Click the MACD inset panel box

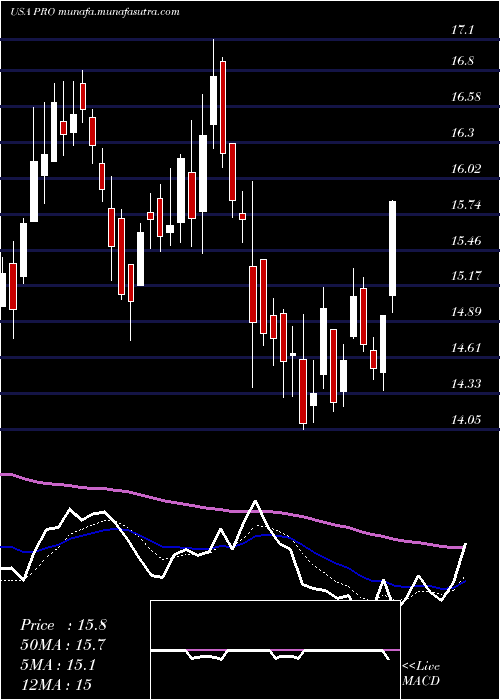tap(275, 650)
